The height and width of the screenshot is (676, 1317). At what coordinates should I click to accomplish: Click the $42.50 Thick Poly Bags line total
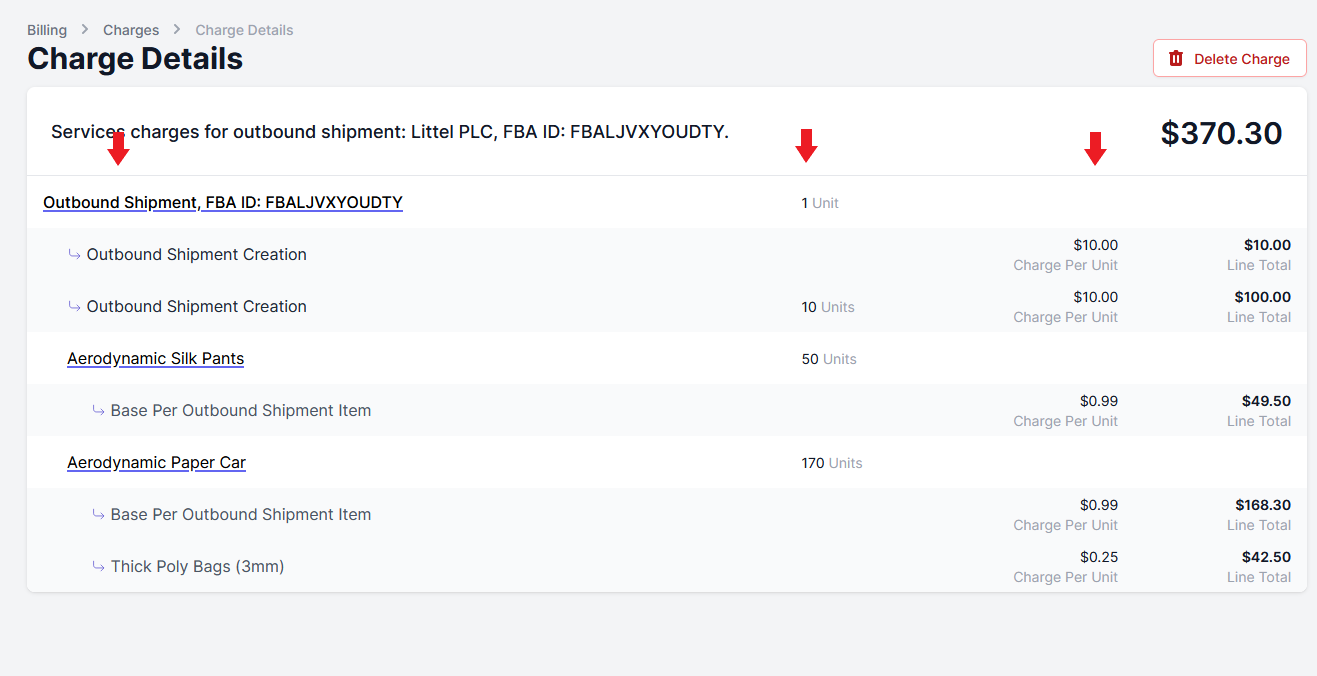coord(1266,557)
